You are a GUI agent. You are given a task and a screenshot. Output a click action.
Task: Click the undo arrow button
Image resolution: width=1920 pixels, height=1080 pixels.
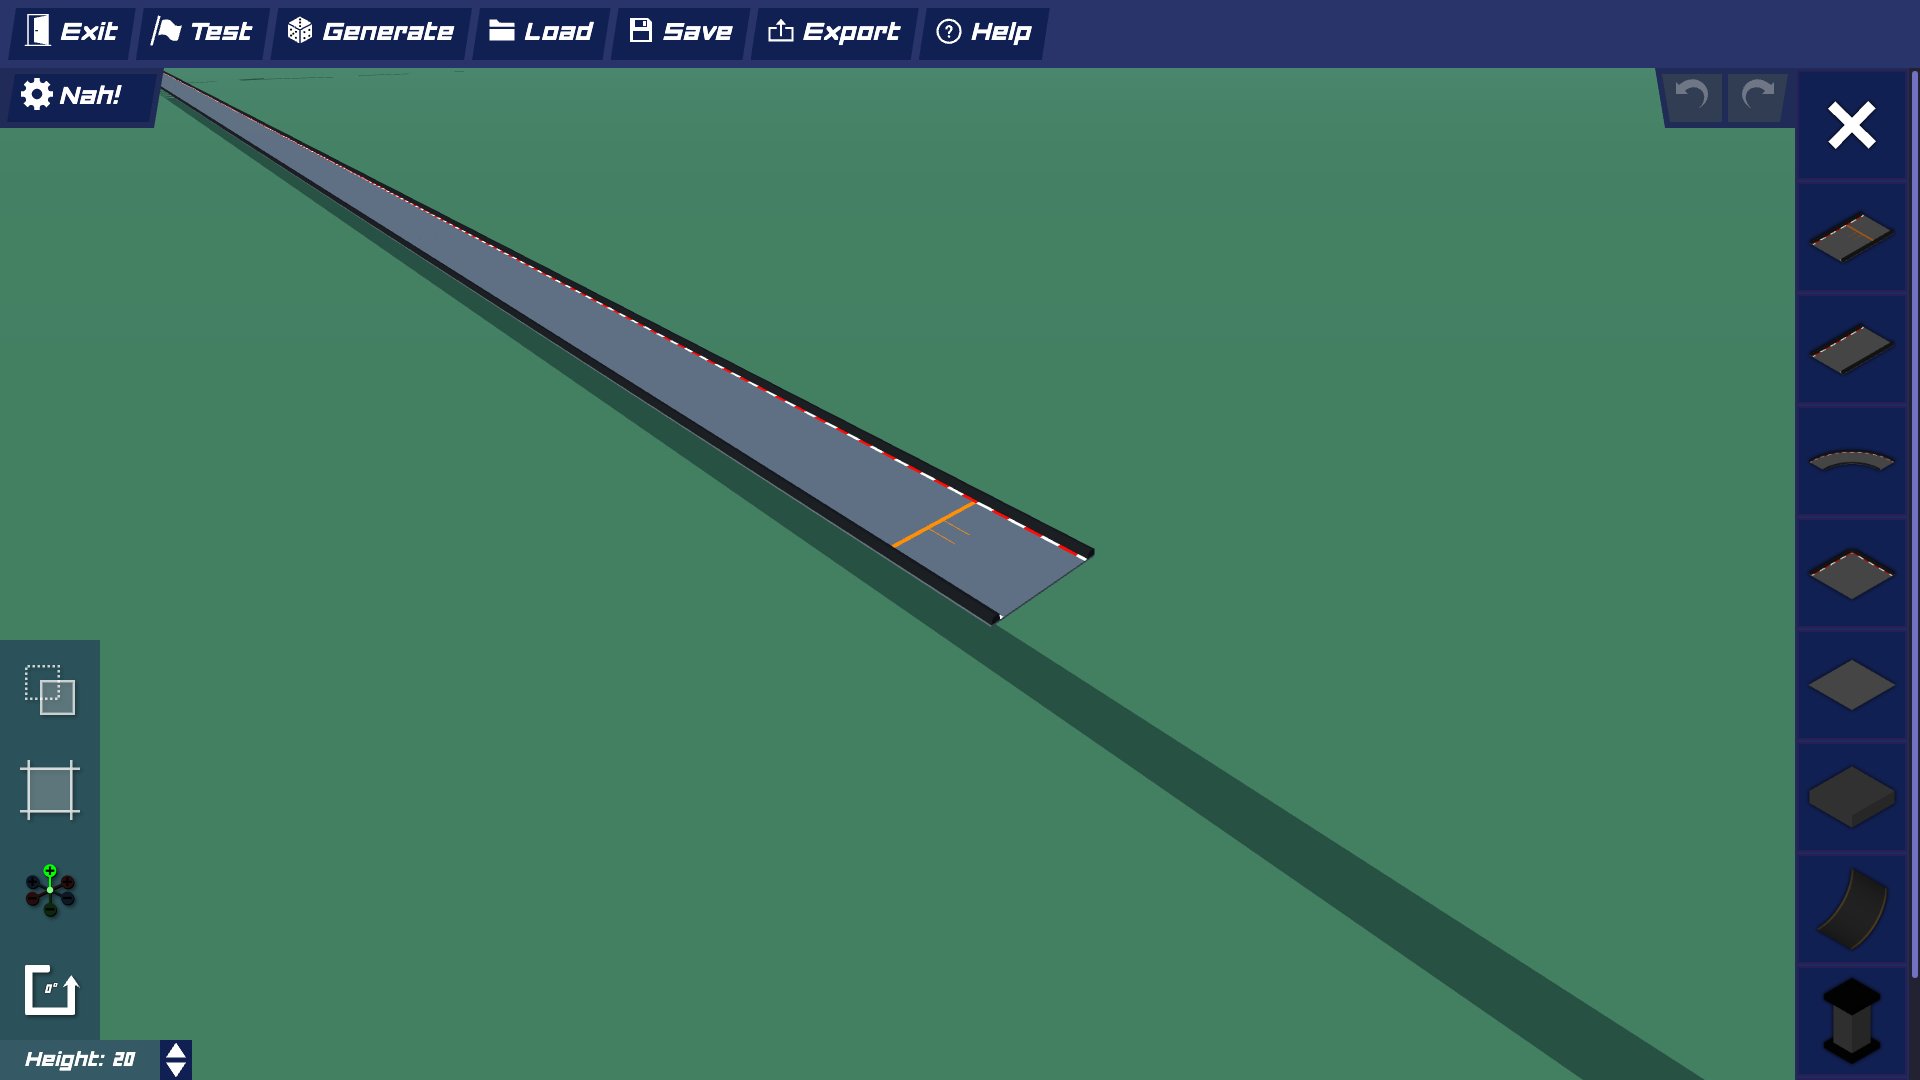click(1691, 96)
